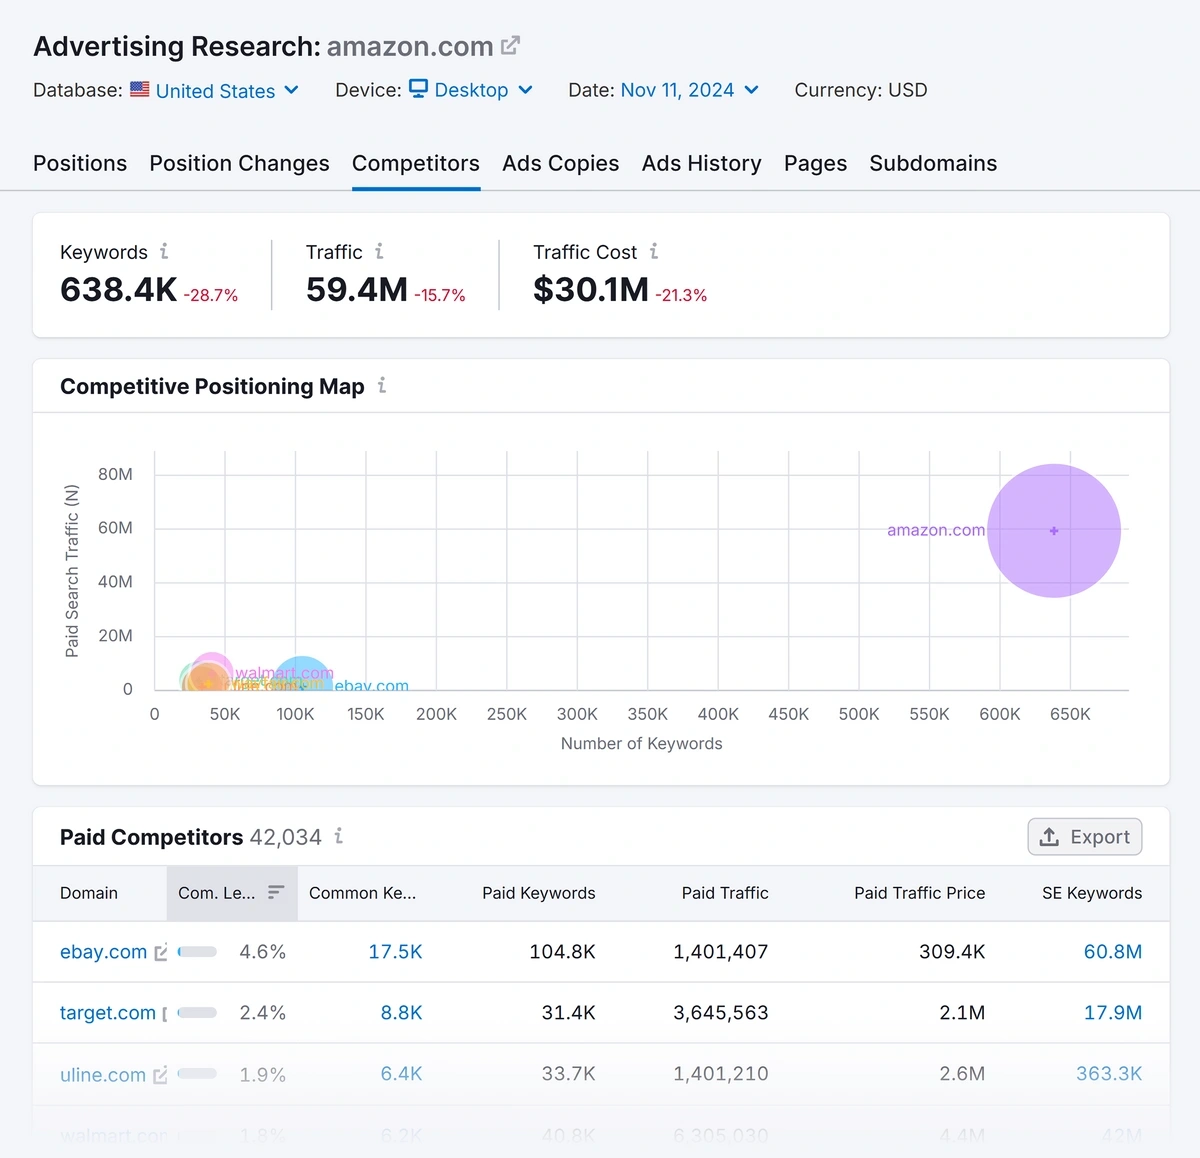Sort by the Paid Traffic Price column header
Image resolution: width=1200 pixels, height=1158 pixels.
click(x=920, y=893)
